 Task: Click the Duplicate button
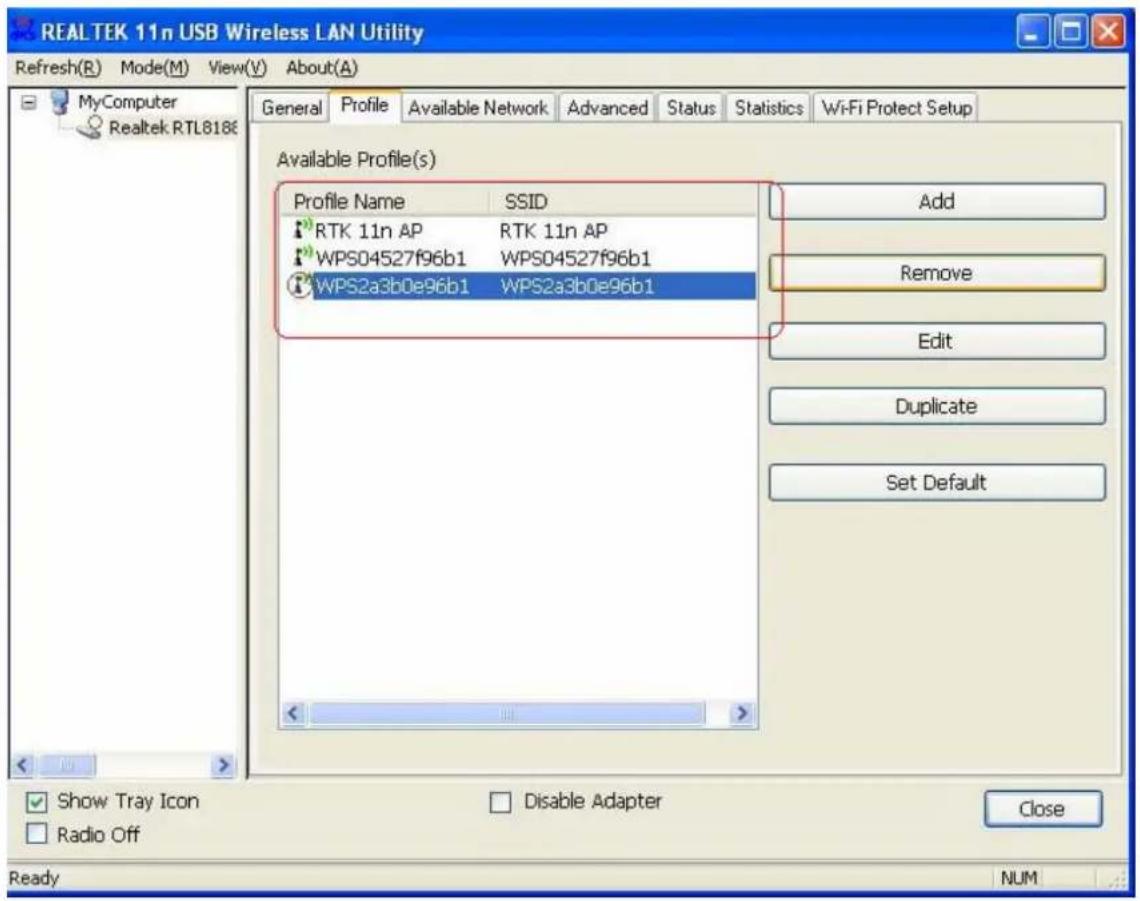pyautogui.click(x=937, y=407)
